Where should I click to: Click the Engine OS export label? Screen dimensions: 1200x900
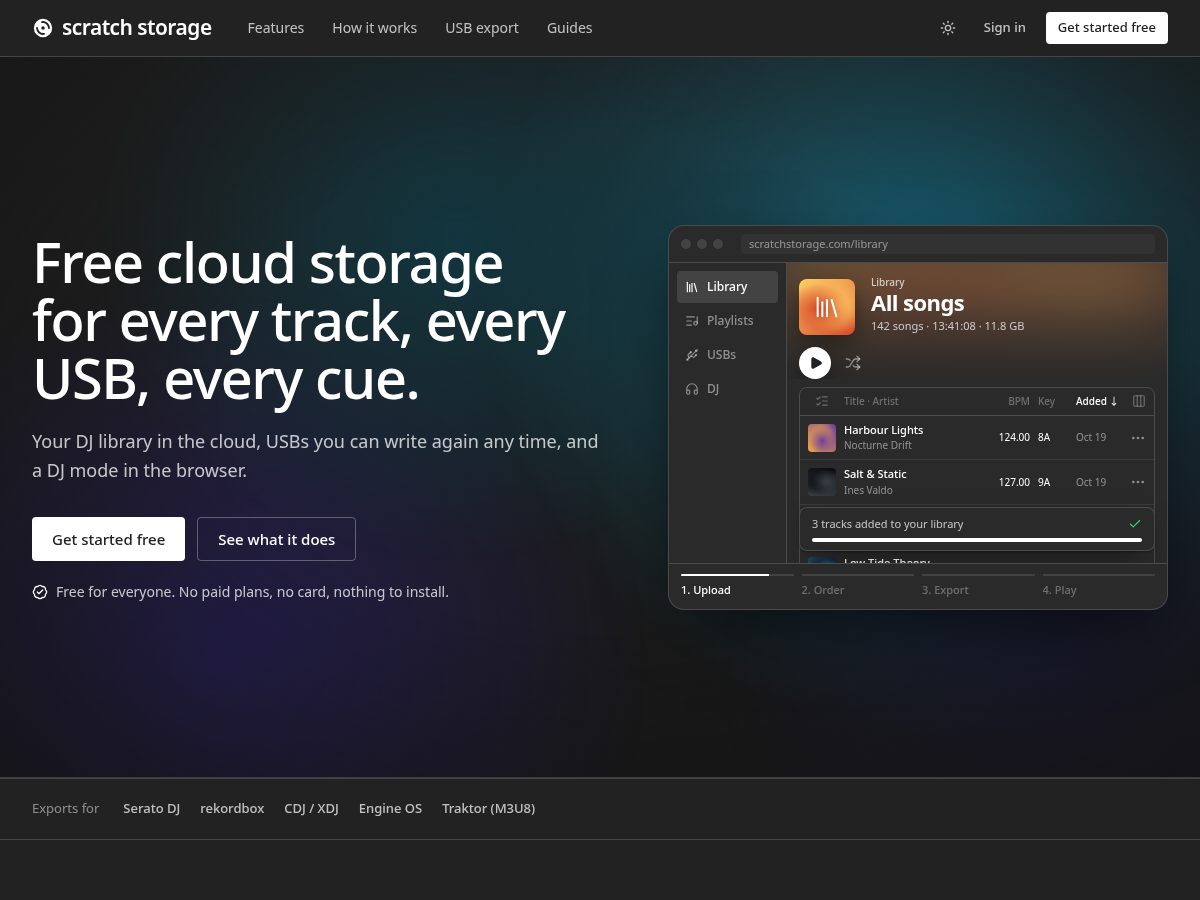pyautogui.click(x=390, y=809)
